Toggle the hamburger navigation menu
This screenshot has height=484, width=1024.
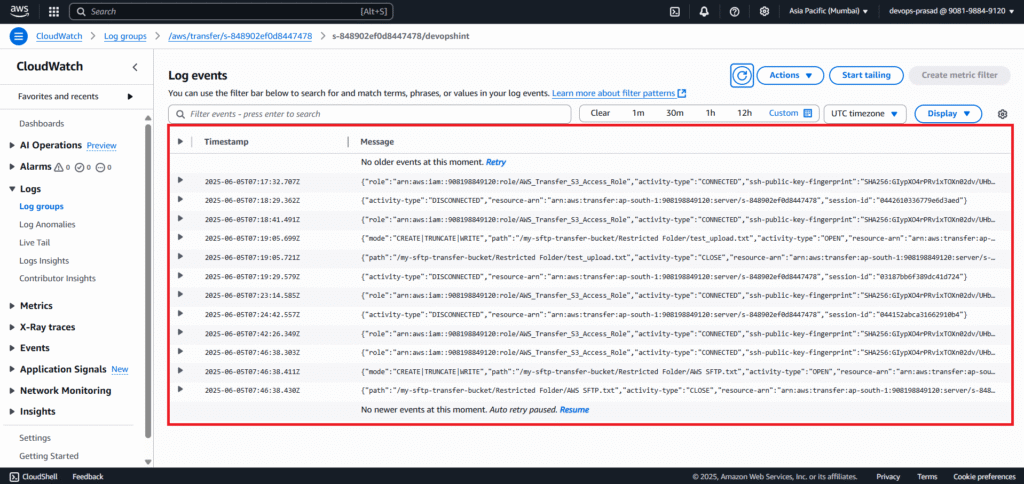tap(19, 36)
